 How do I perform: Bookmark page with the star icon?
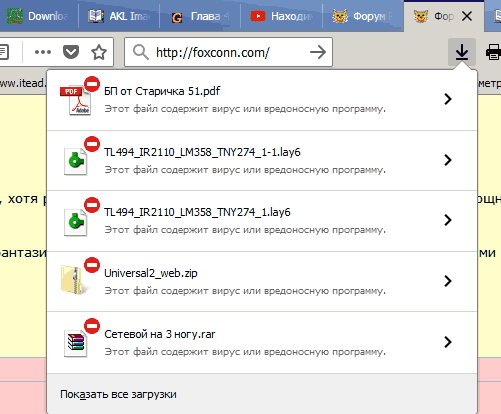click(x=99, y=52)
